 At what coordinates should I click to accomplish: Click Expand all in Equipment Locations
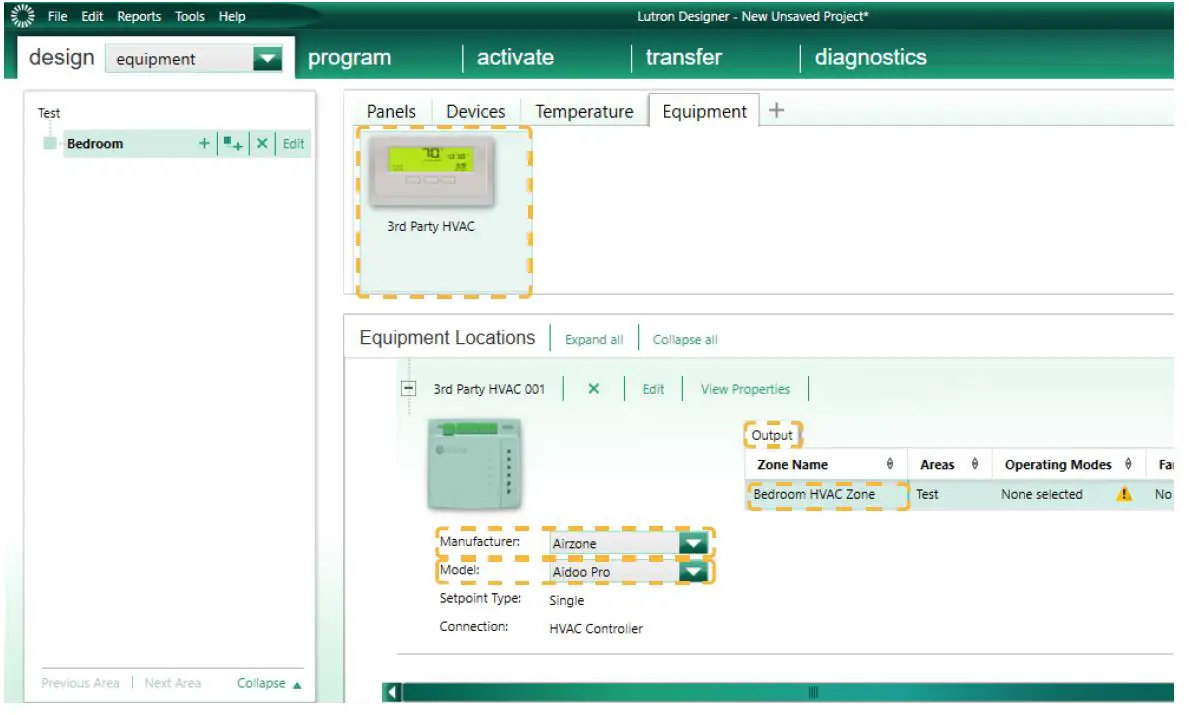(594, 339)
